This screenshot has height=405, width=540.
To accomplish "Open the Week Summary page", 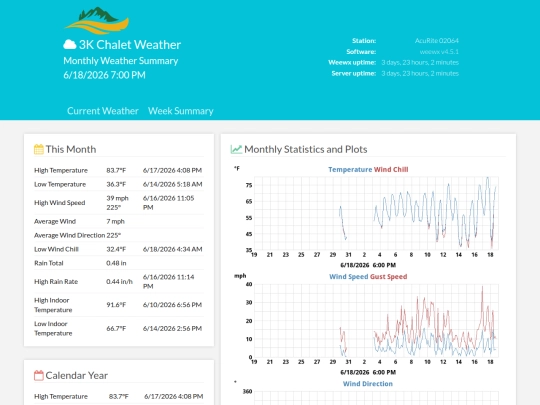I will pyautogui.click(x=180, y=111).
